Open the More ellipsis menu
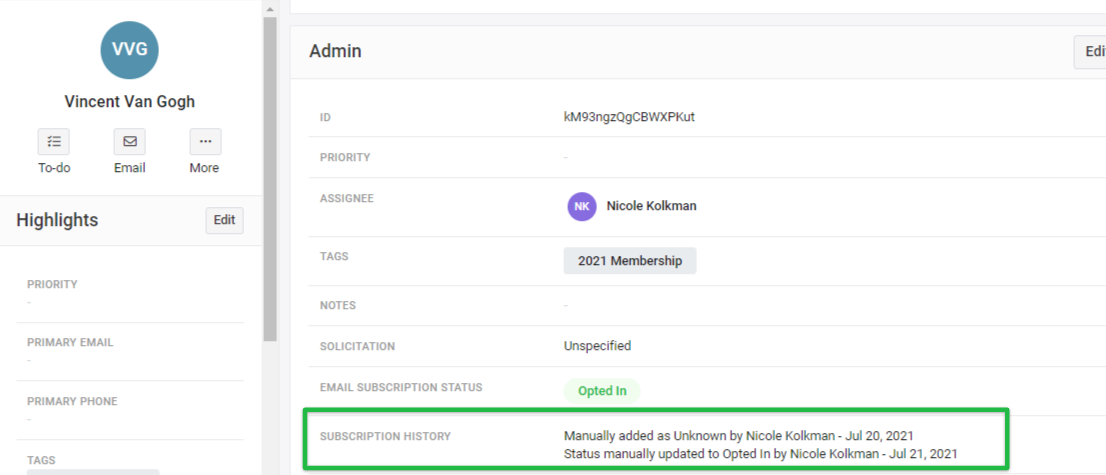1106x475 pixels. (205, 141)
